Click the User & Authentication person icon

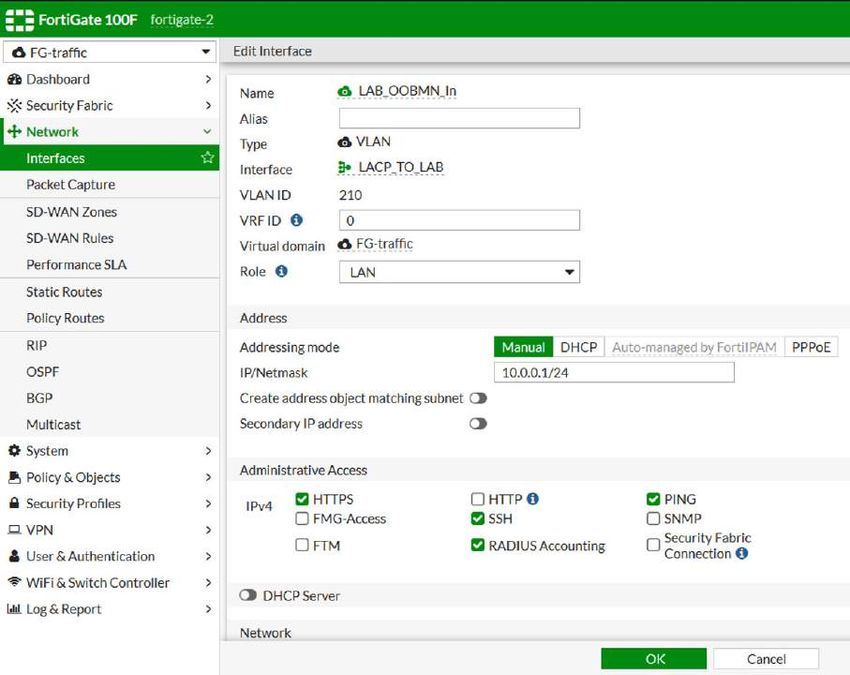click(14, 556)
